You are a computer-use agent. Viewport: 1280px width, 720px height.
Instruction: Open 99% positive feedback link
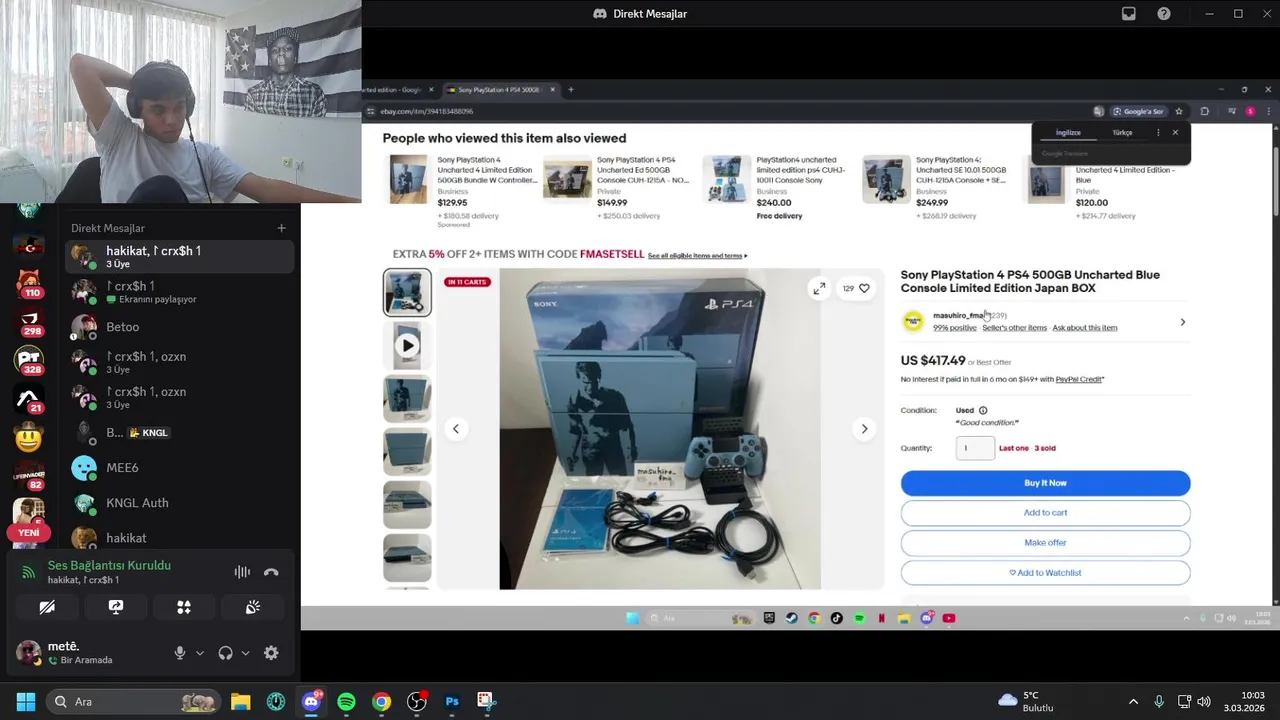(x=955, y=328)
